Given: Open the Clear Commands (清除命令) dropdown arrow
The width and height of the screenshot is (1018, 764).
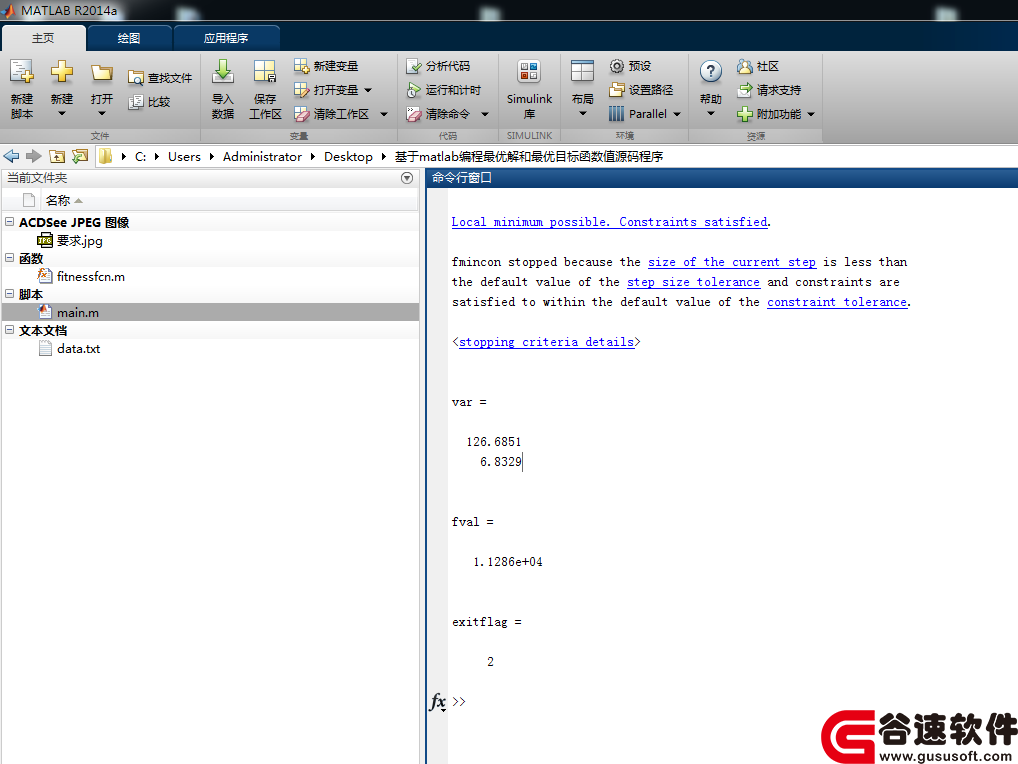Looking at the screenshot, I should click(484, 114).
